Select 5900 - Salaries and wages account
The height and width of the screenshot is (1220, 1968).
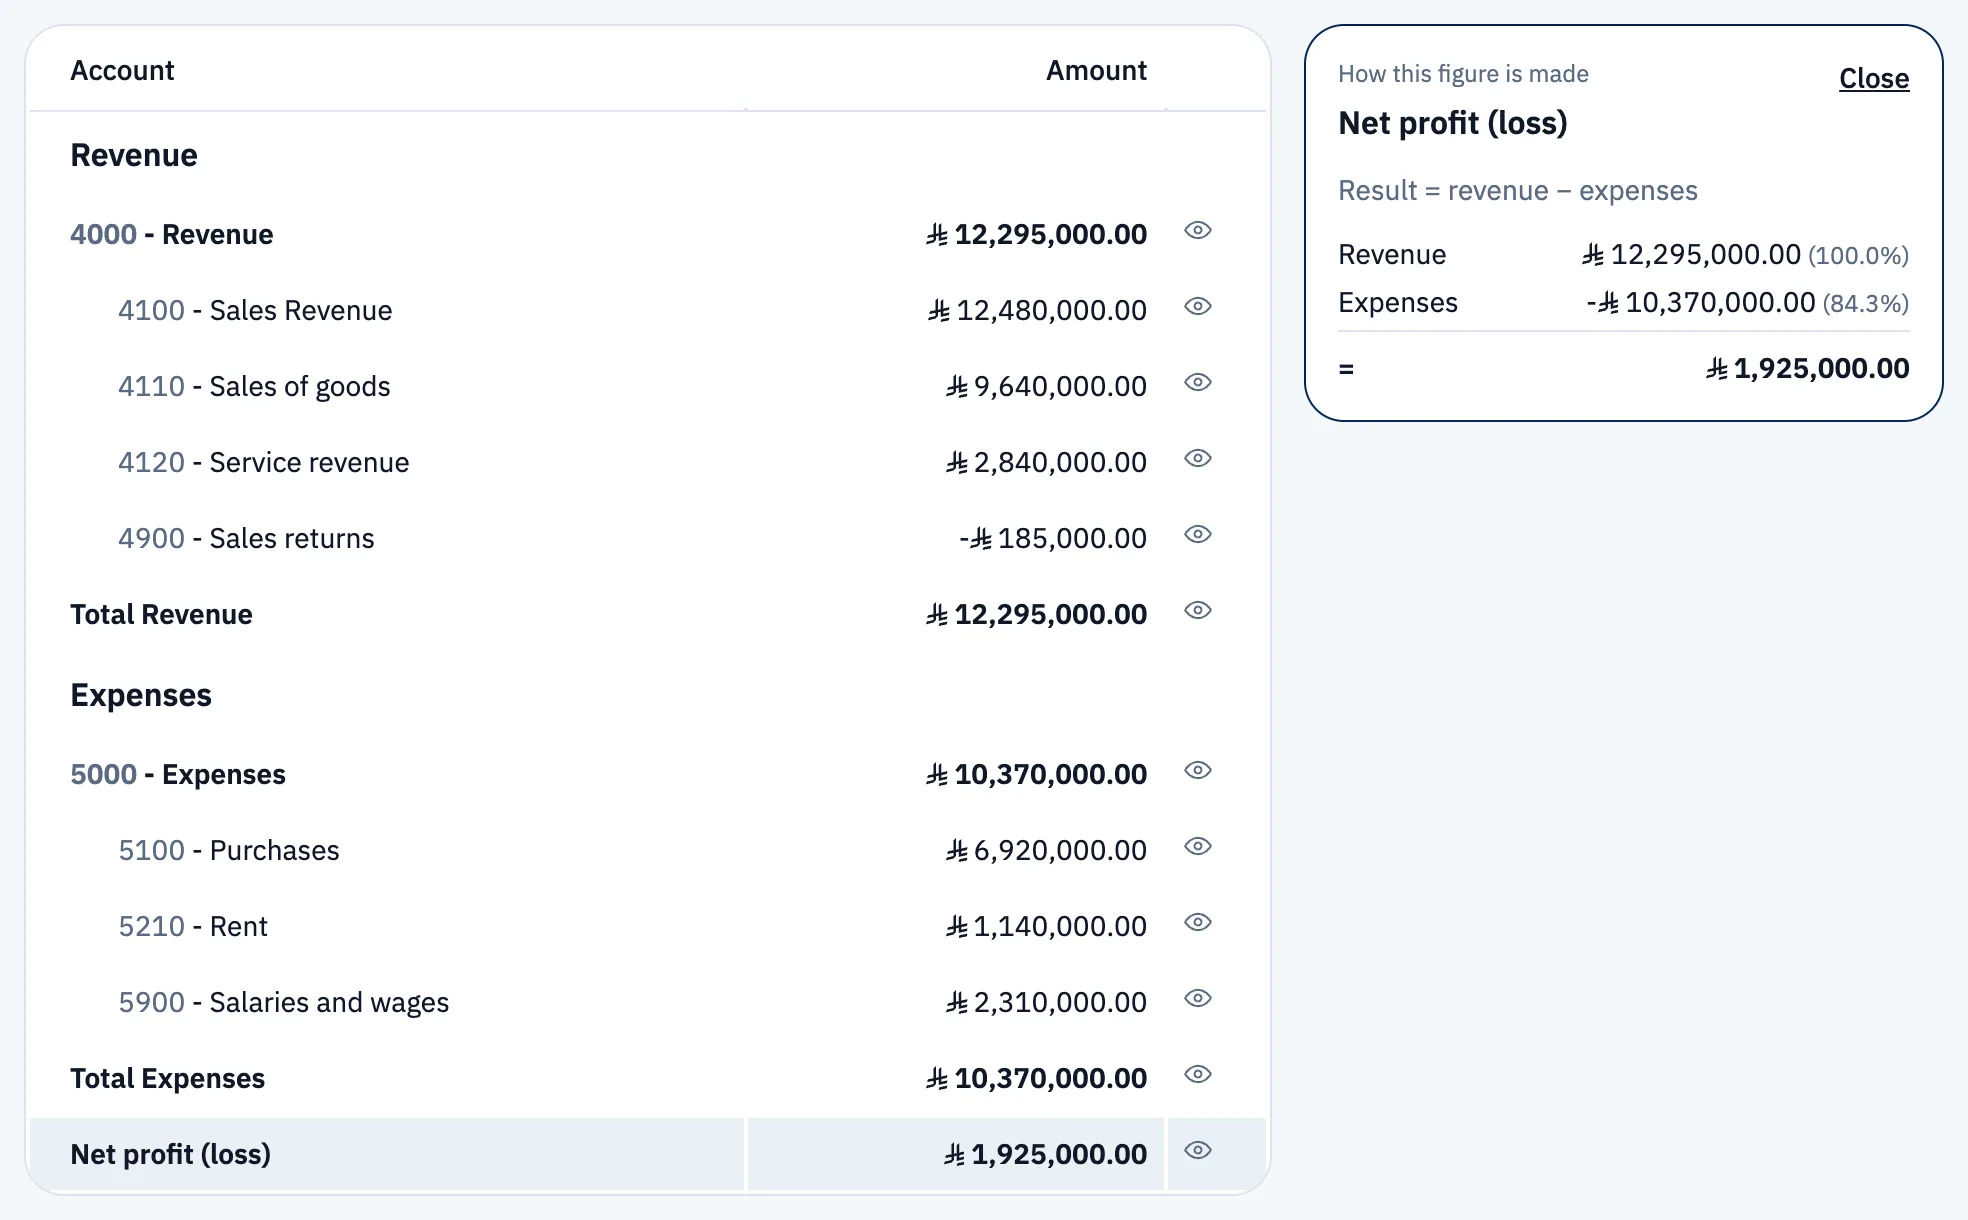284,1003
